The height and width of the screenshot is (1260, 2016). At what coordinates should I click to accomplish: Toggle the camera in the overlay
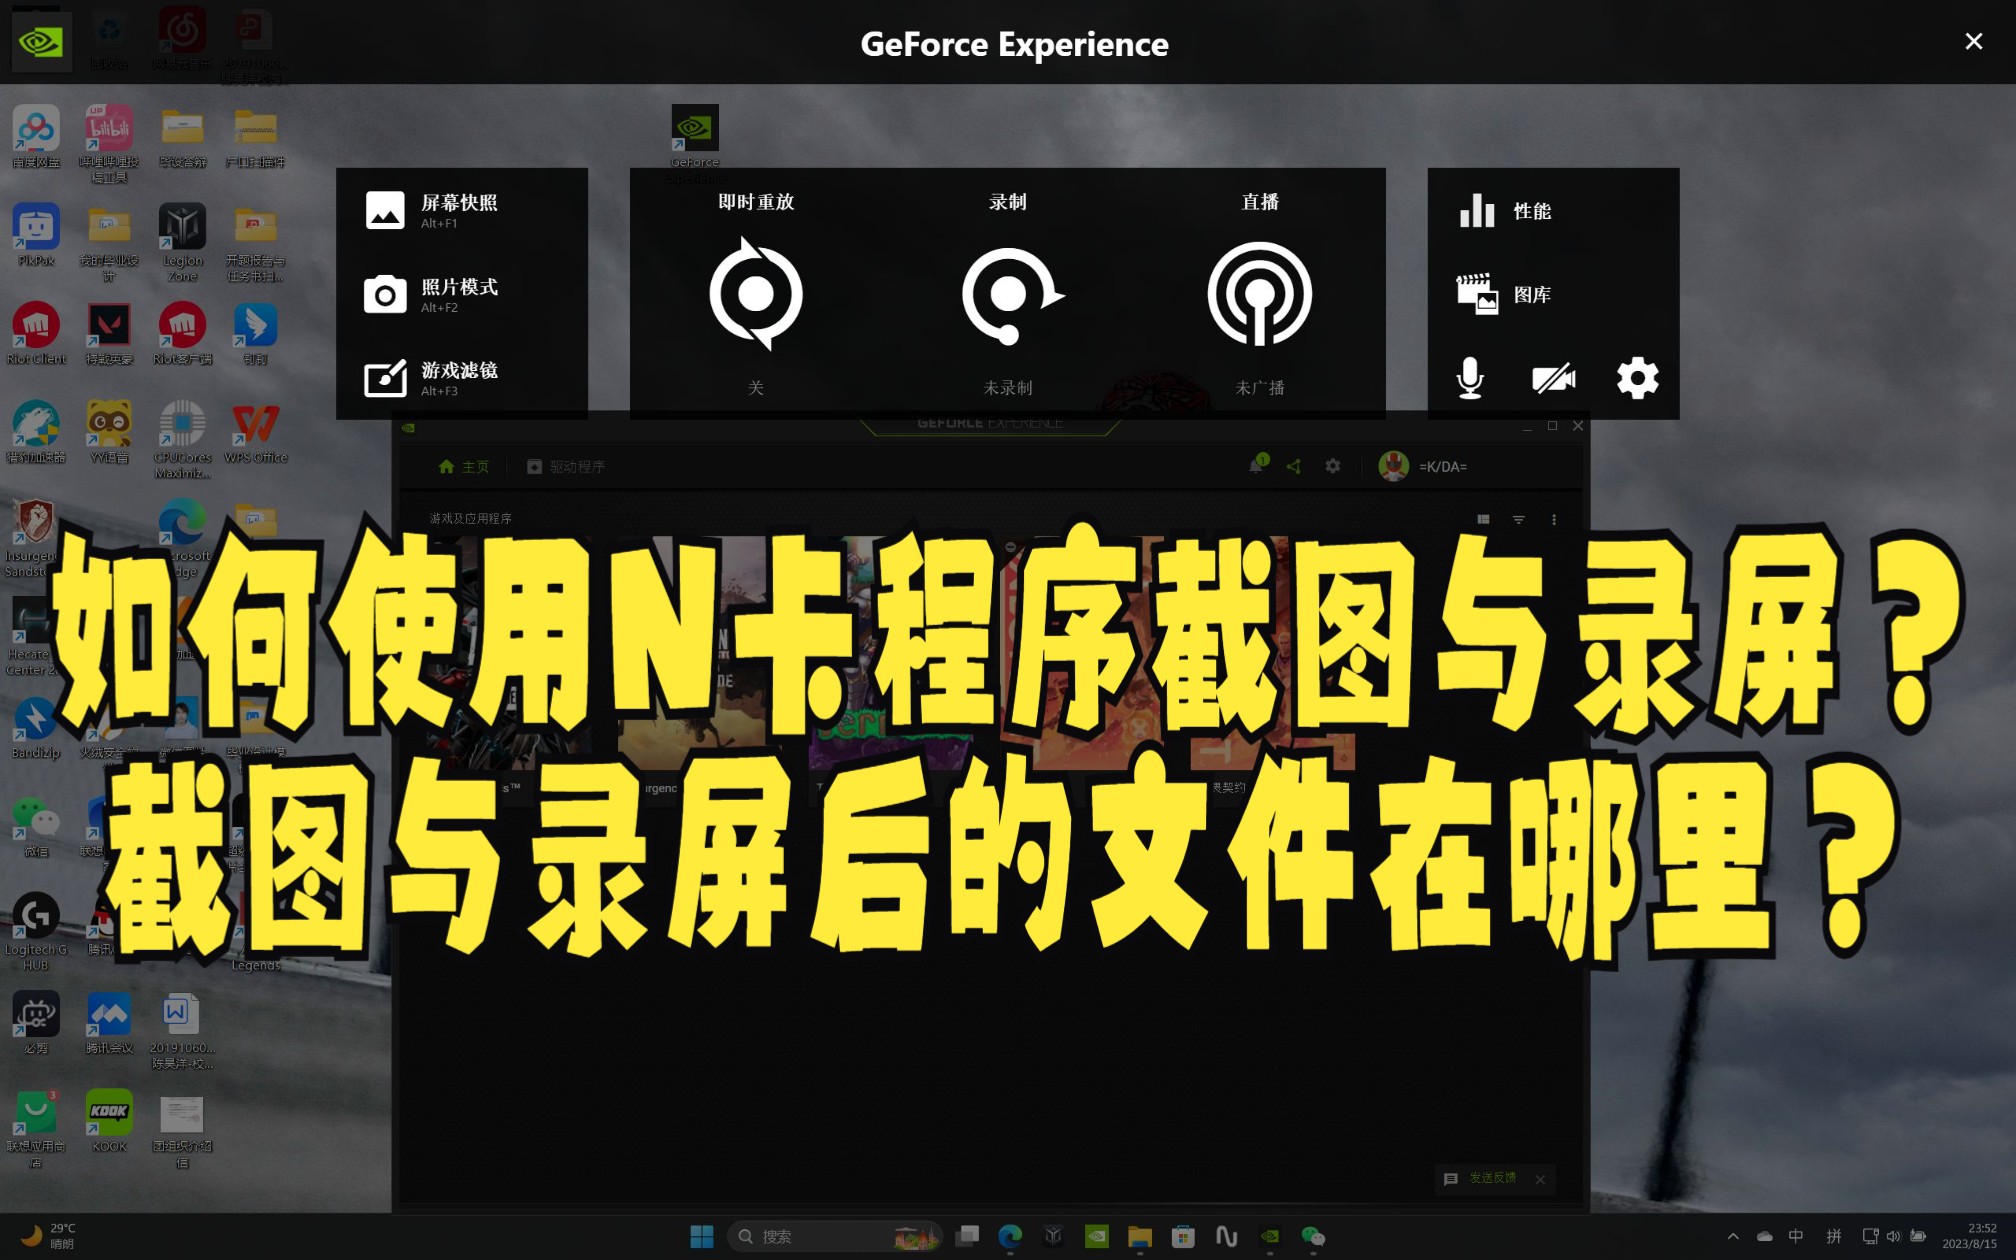coord(1554,378)
